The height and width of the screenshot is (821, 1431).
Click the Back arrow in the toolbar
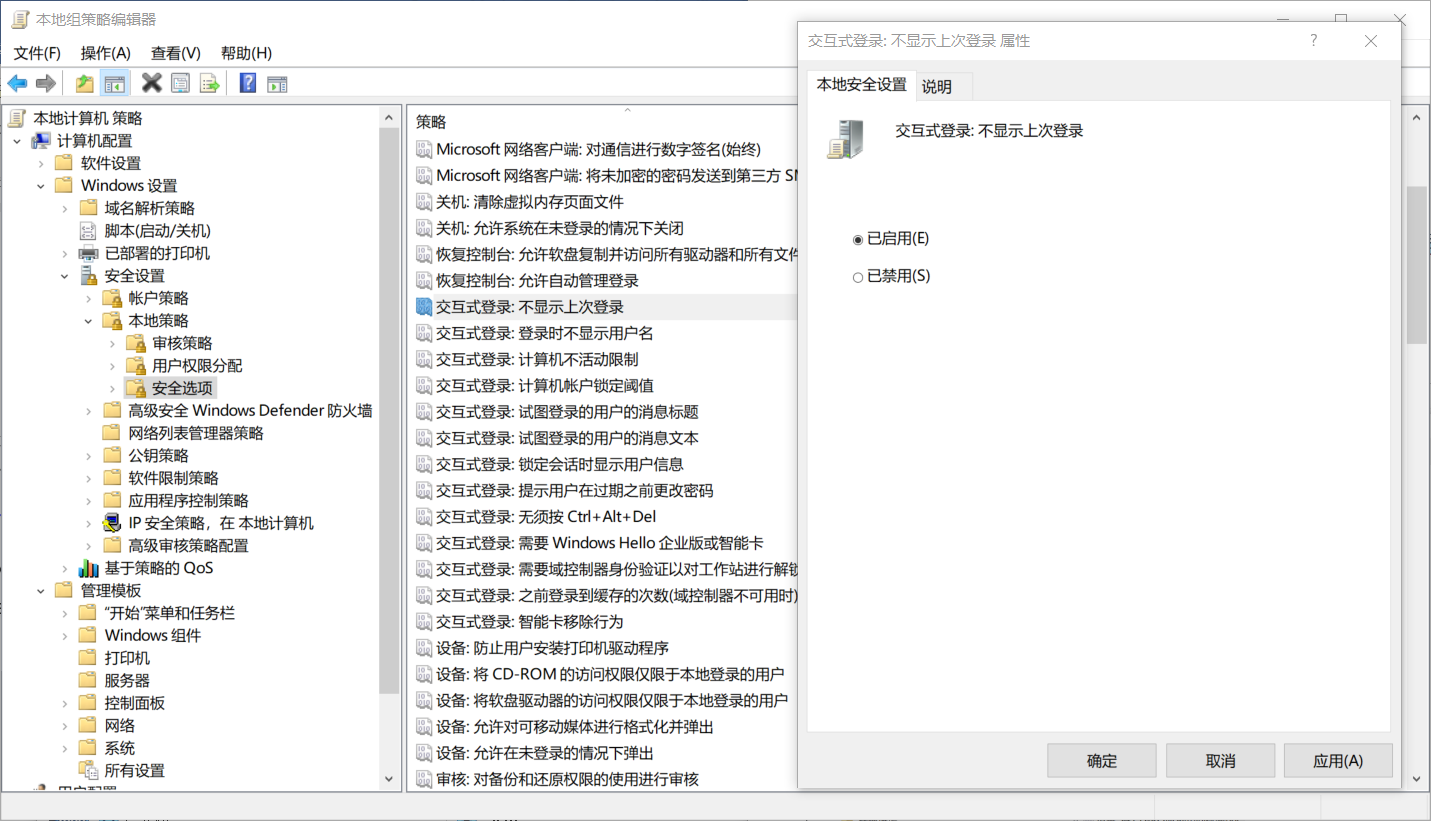pos(18,83)
